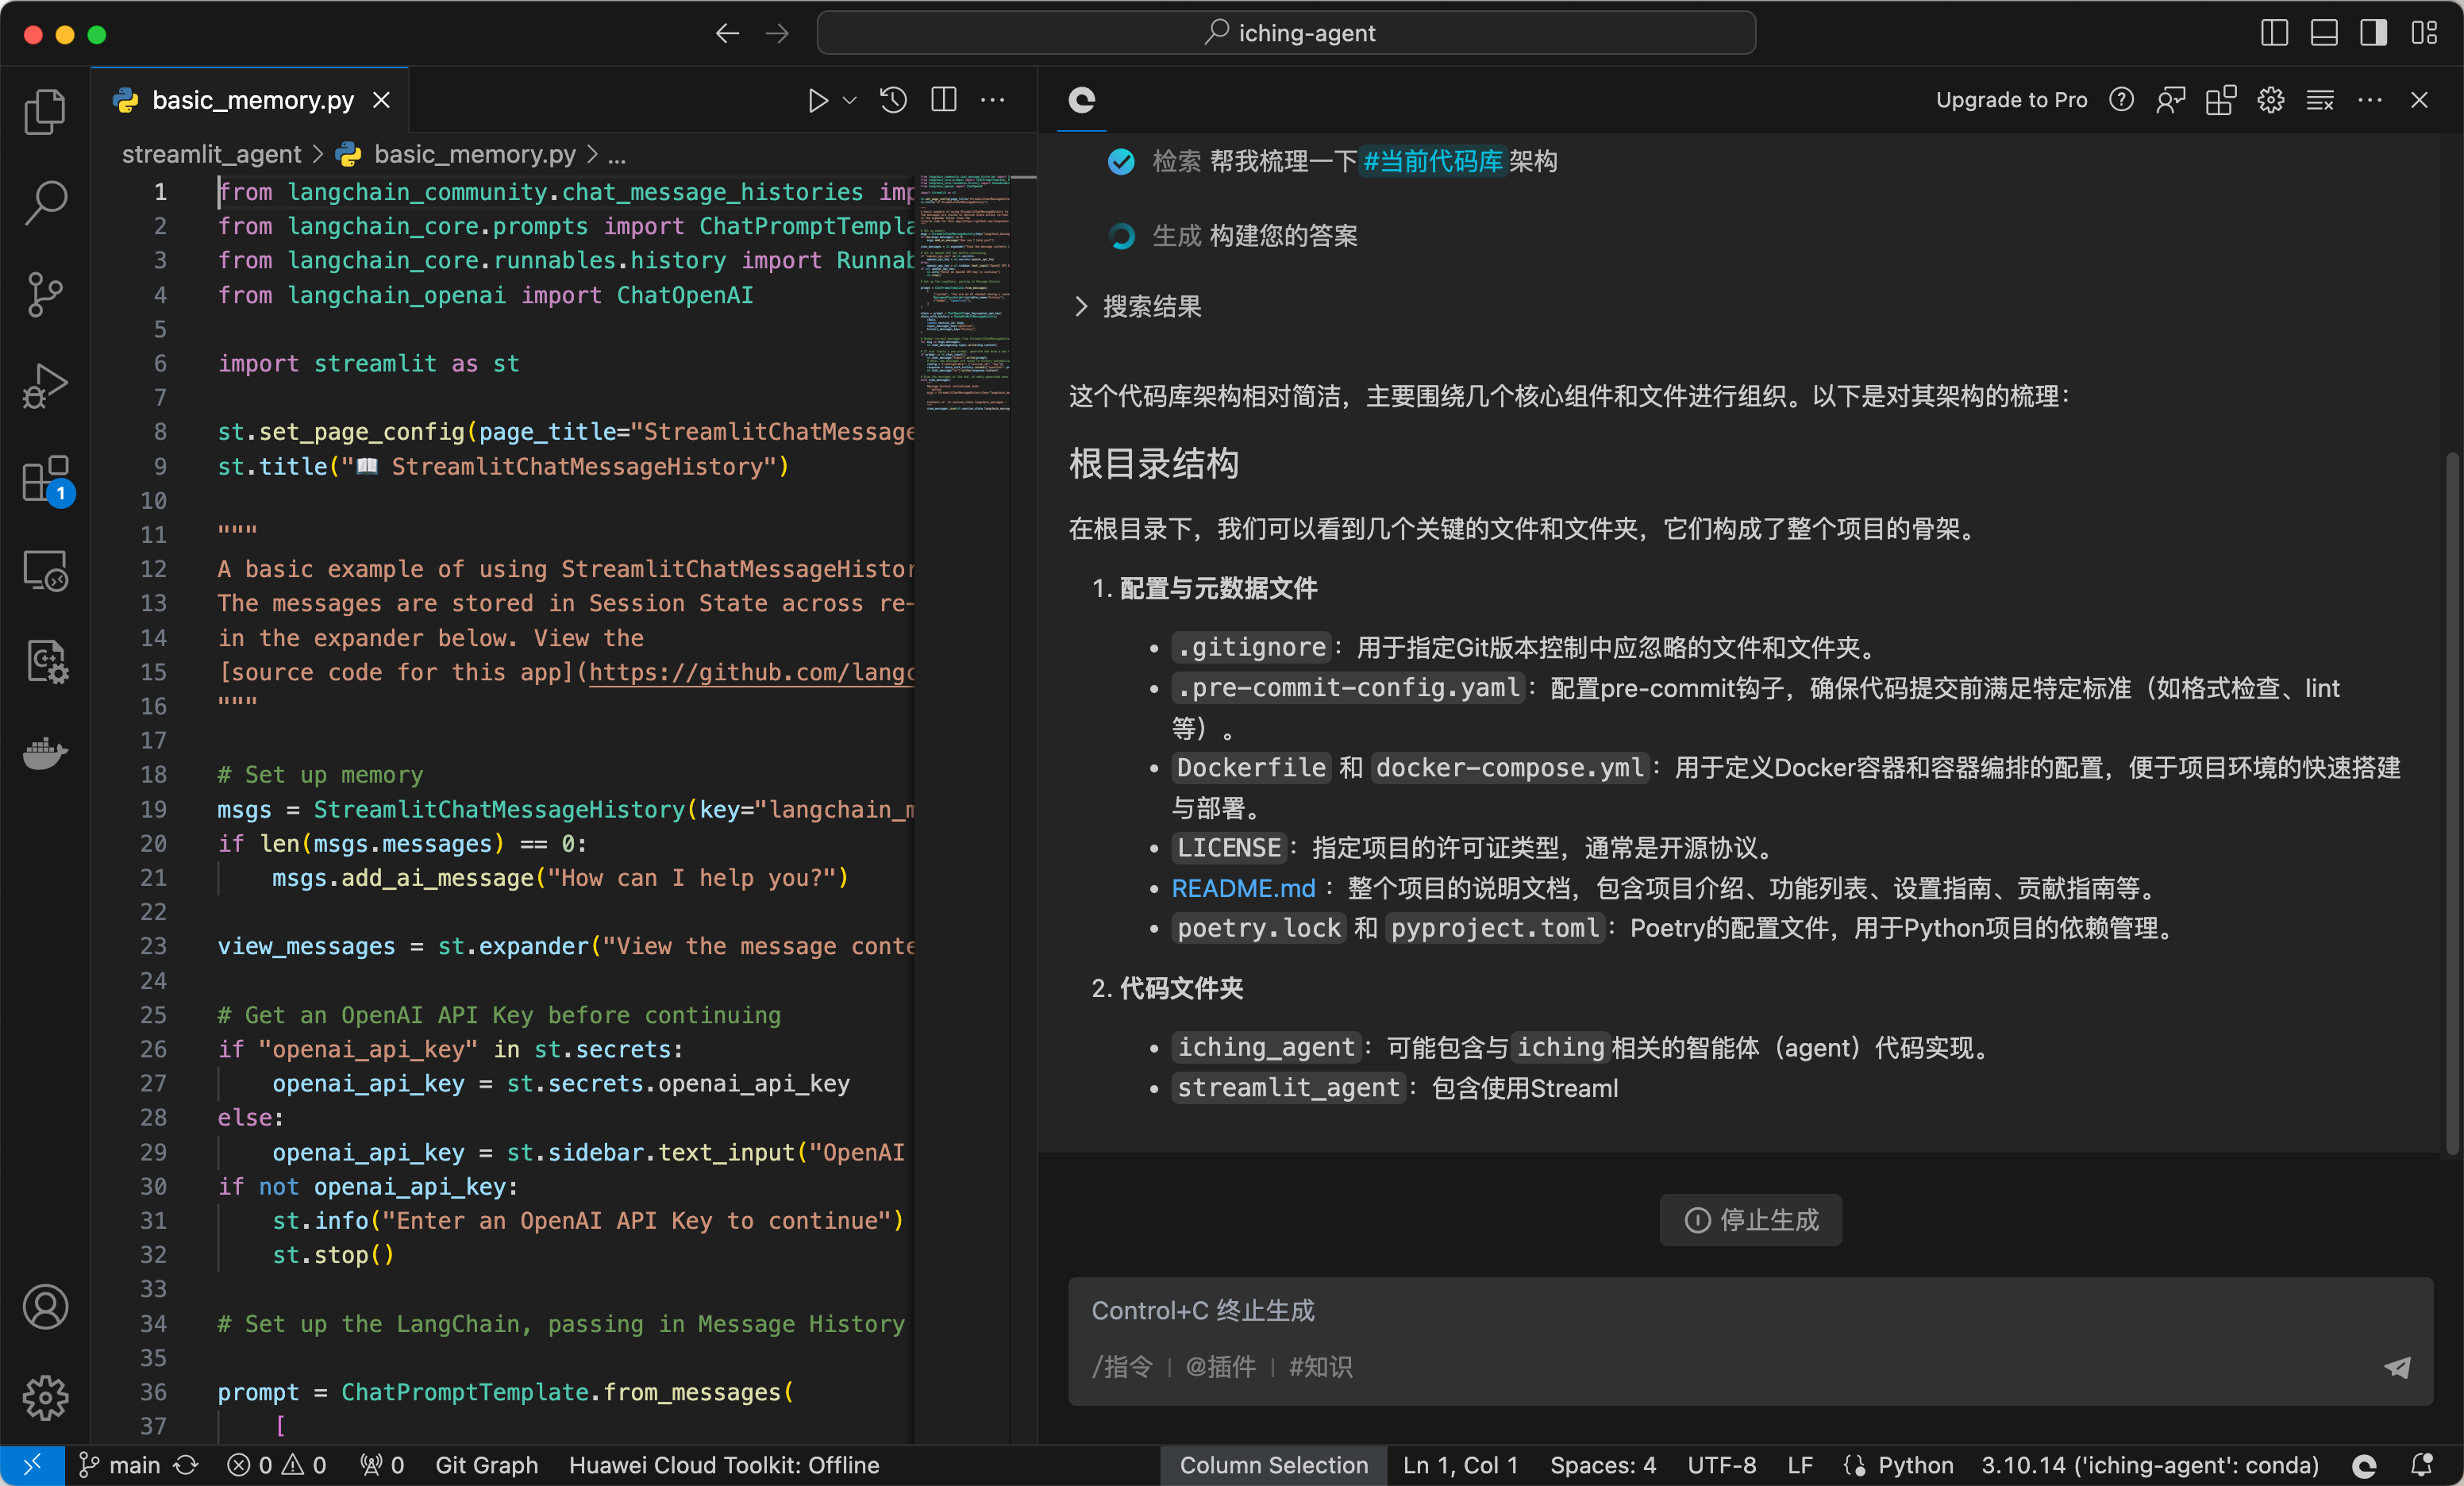Click the CodeGeeX logo tab in chat panel
The width and height of the screenshot is (2464, 1486).
pos(1082,100)
